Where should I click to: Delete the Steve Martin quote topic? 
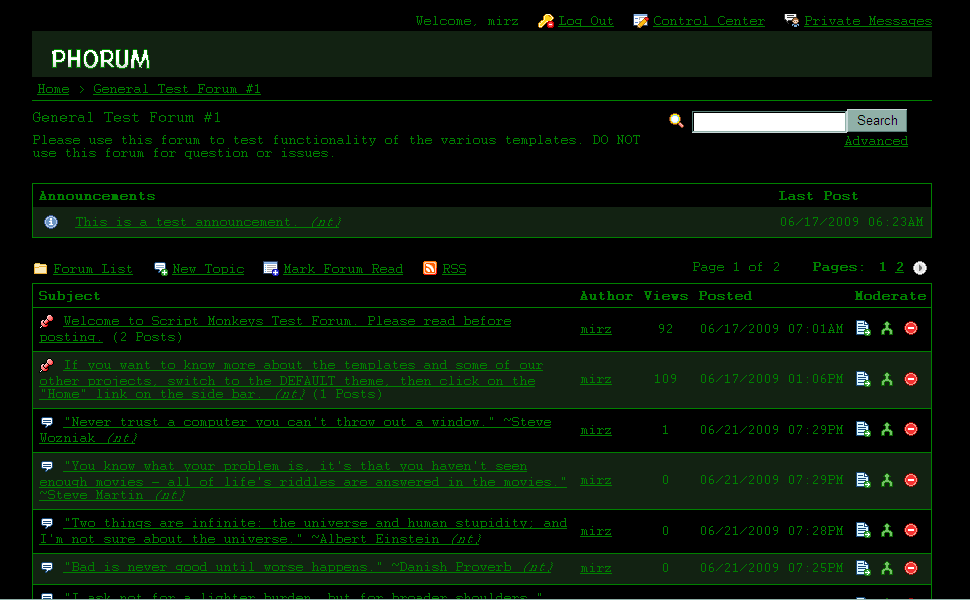pos(911,479)
